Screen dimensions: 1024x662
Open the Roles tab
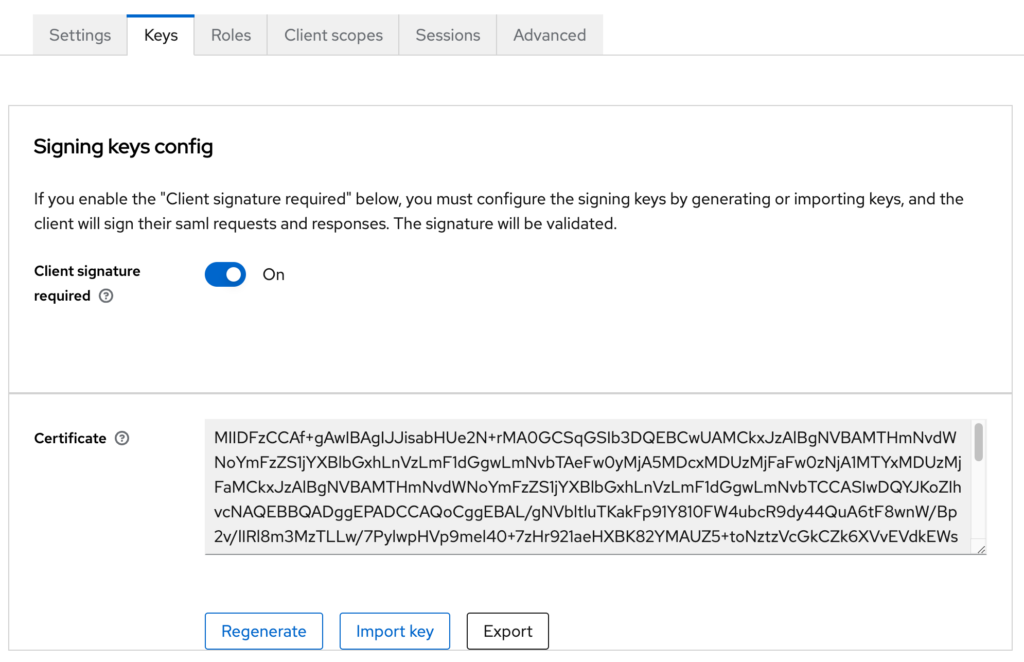tap(231, 35)
